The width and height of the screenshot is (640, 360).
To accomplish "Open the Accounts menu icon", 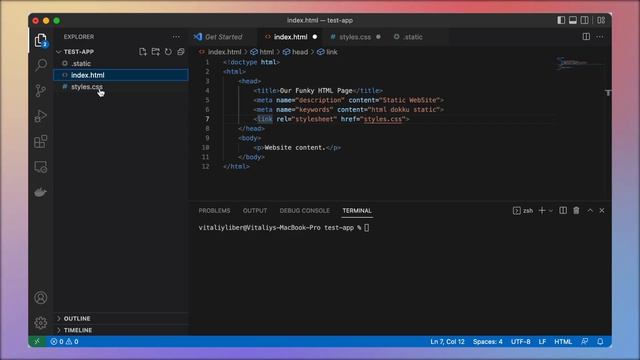I will click(41, 298).
